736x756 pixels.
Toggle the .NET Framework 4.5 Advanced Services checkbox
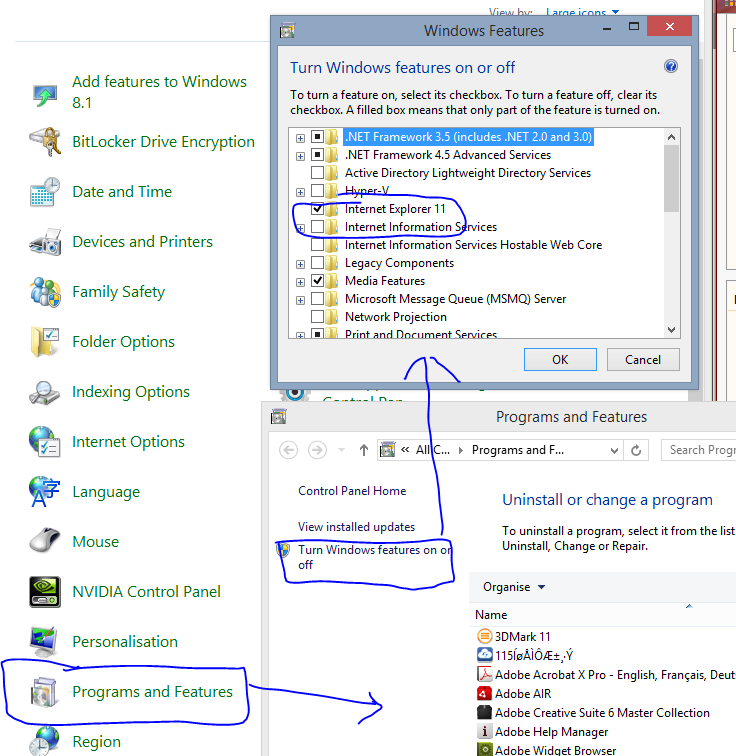(317, 155)
